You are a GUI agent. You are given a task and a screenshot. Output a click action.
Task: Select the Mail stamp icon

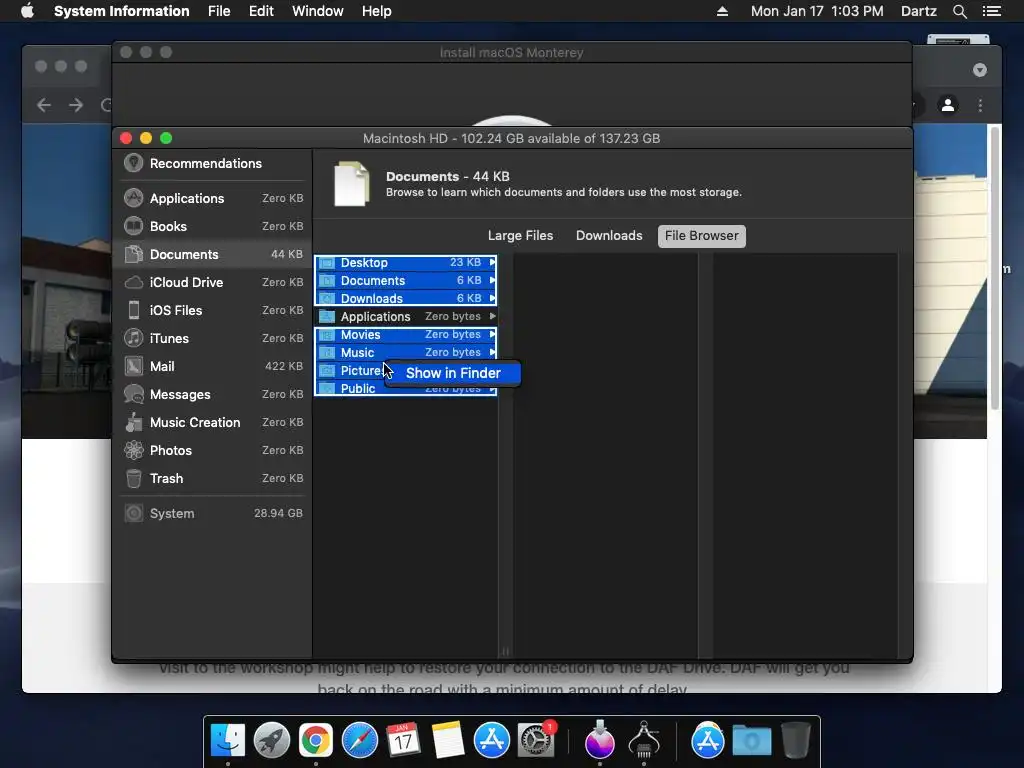133,366
